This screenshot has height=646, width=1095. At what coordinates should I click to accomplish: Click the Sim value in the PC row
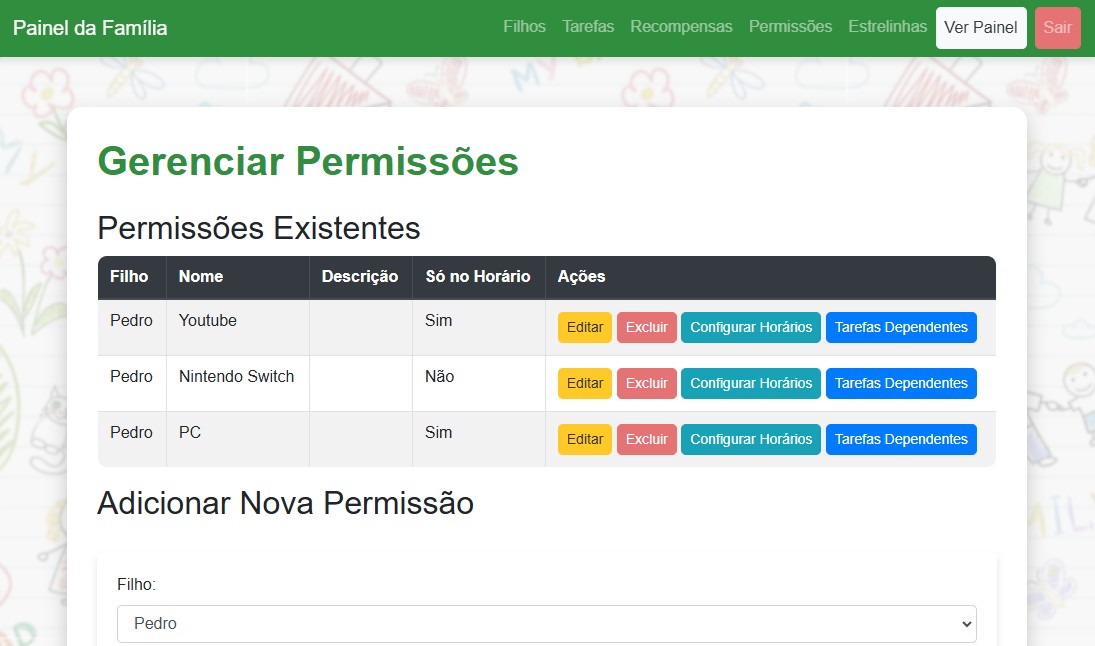click(439, 432)
